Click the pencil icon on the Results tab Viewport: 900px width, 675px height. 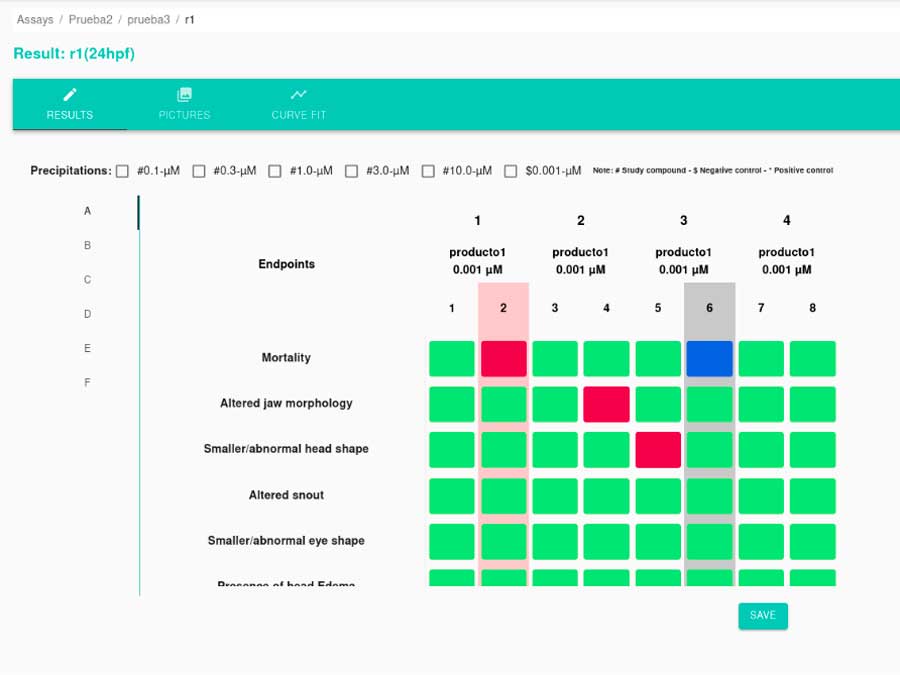tap(70, 95)
